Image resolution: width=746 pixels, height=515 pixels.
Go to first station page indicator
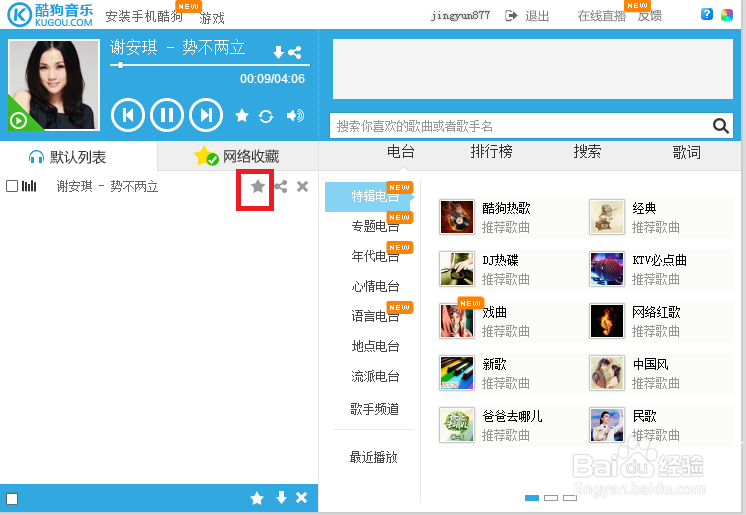532,498
